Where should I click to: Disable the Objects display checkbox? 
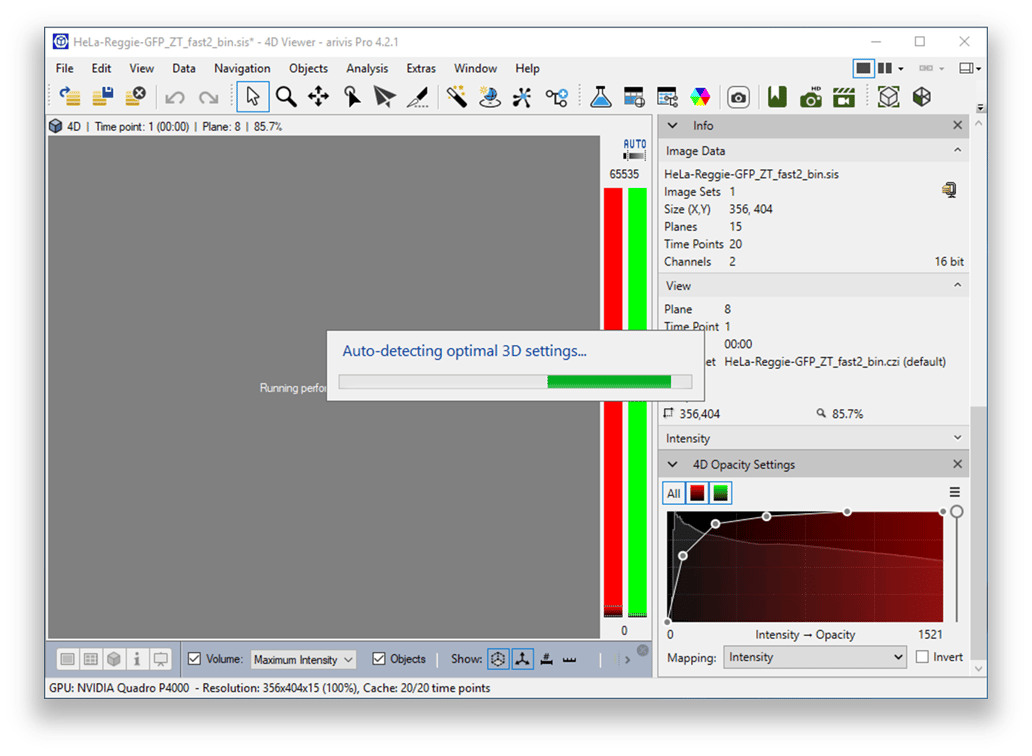click(378, 659)
